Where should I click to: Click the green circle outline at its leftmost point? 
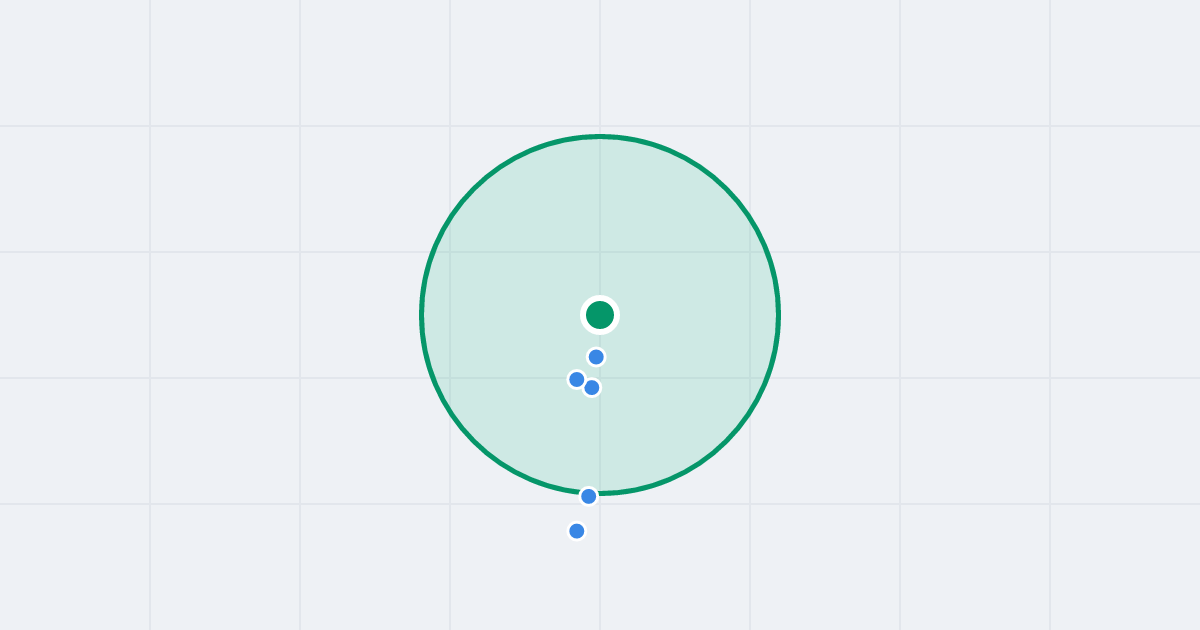click(421, 315)
